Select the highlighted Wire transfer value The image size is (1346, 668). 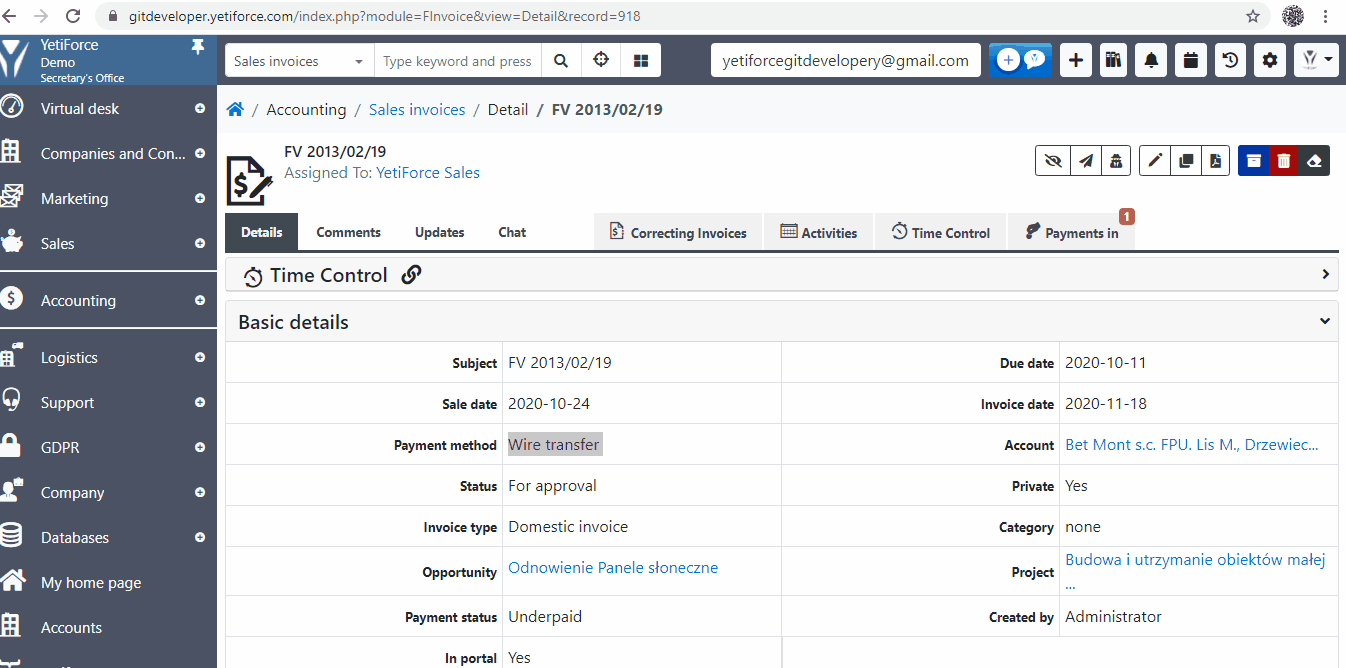555,445
